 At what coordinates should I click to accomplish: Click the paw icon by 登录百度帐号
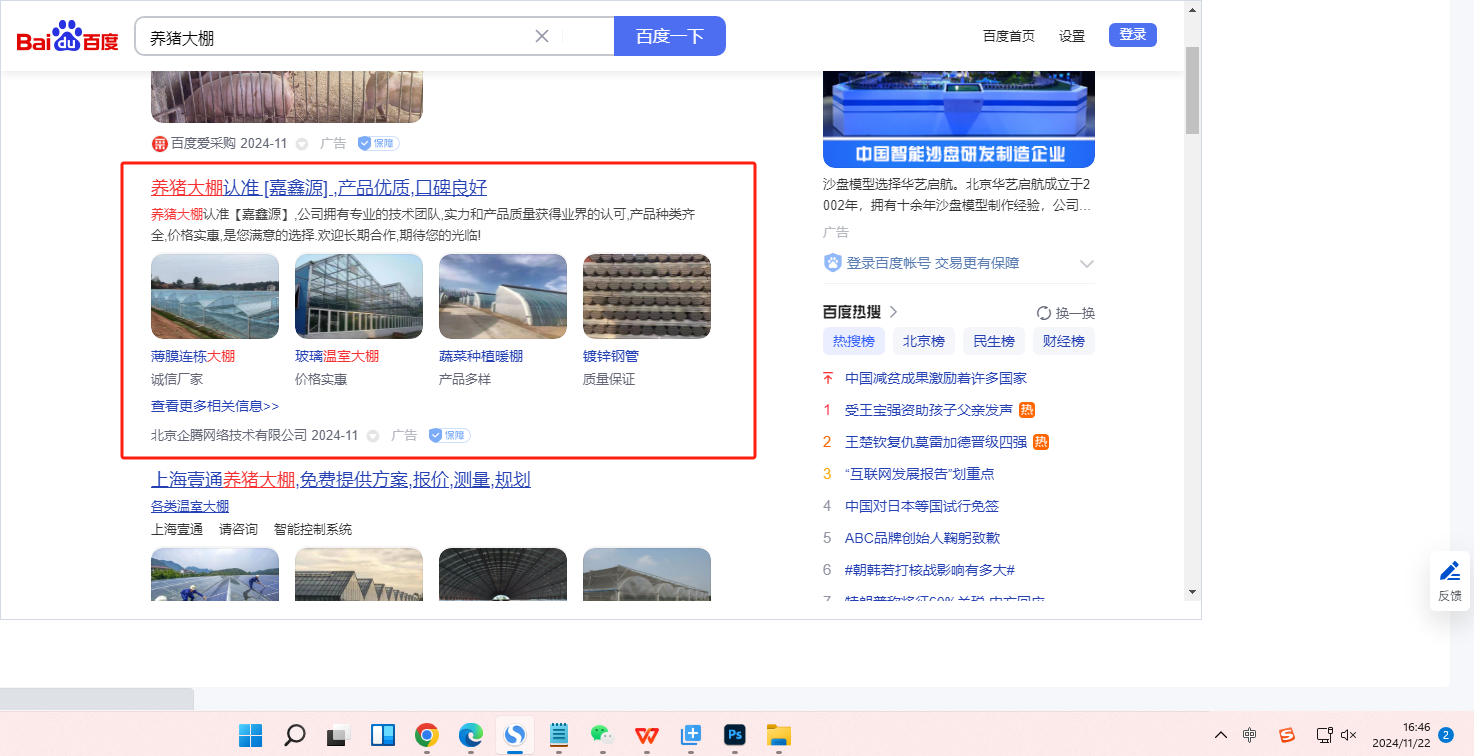(832, 263)
